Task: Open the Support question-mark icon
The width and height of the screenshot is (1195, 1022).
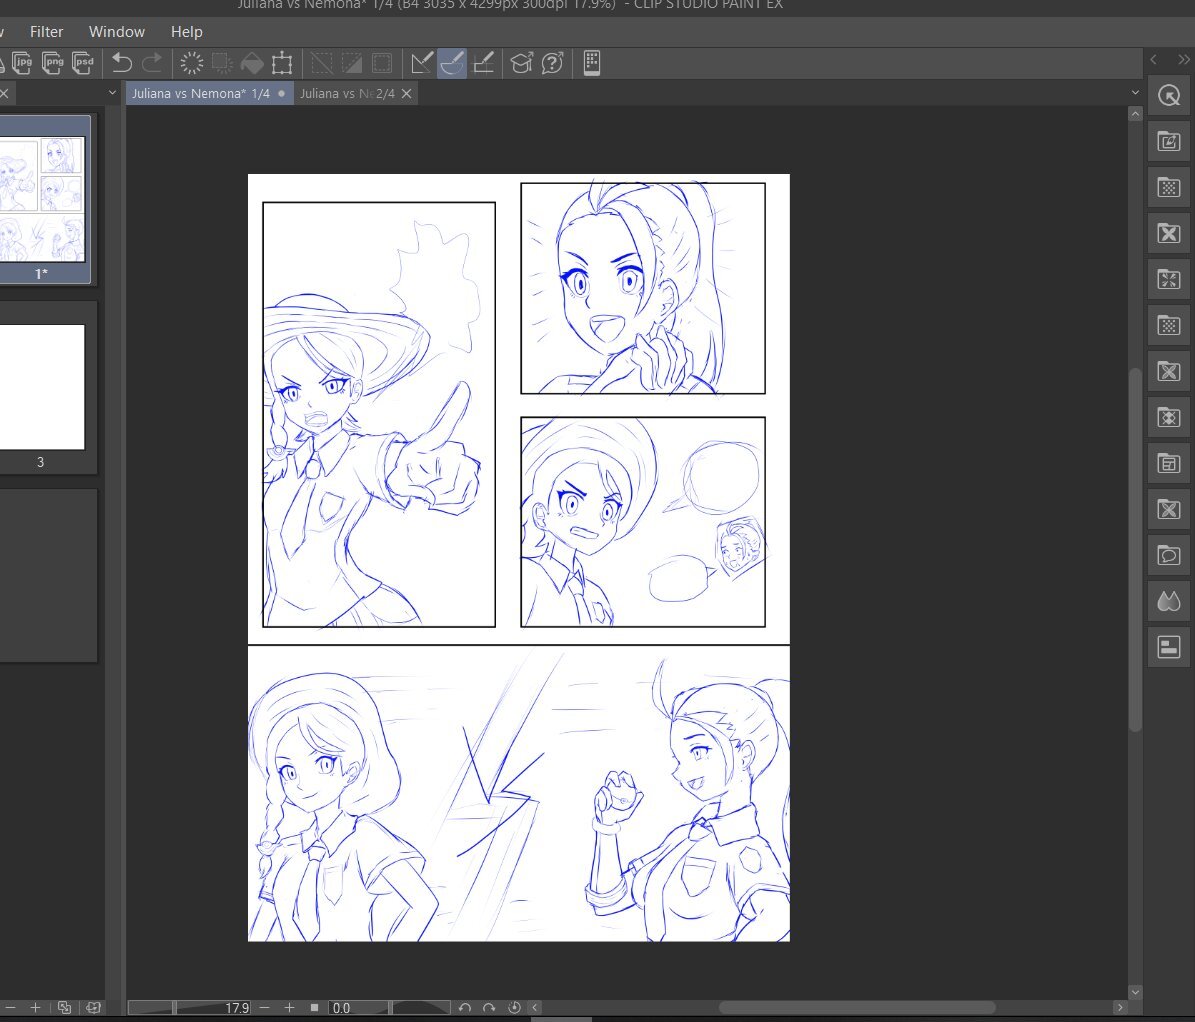Action: [553, 62]
